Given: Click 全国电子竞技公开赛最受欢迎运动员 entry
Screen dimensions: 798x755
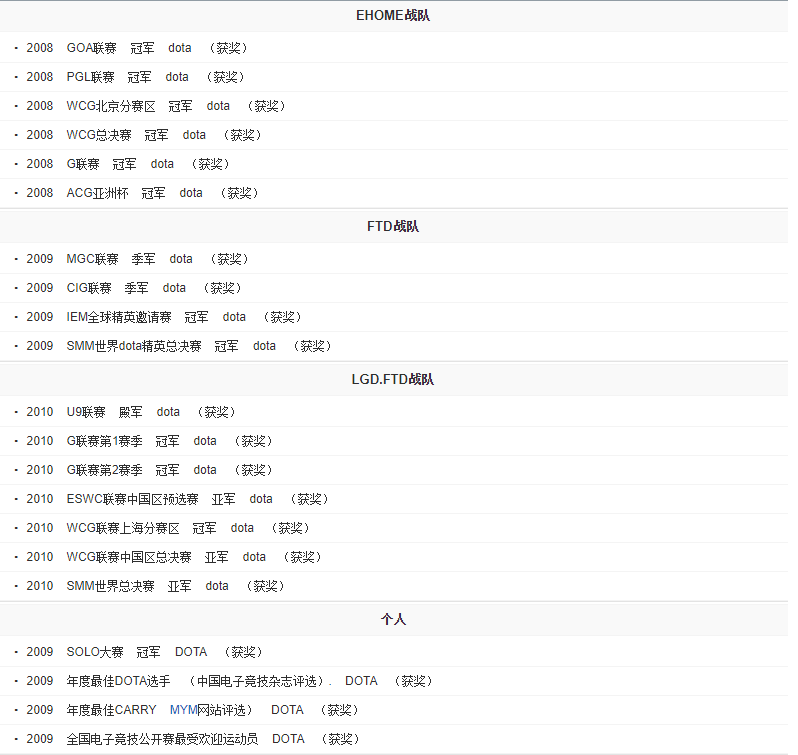Looking at the screenshot, I should [x=162, y=739].
